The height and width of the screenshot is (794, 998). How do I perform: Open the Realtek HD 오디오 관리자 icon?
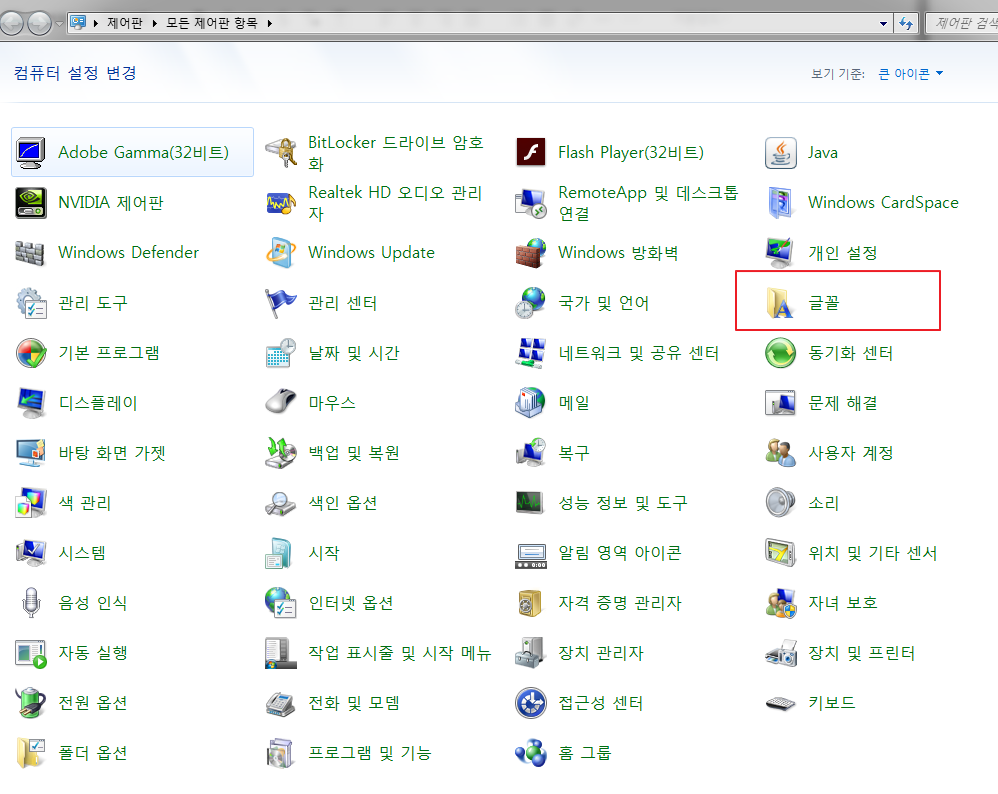pyautogui.click(x=281, y=202)
